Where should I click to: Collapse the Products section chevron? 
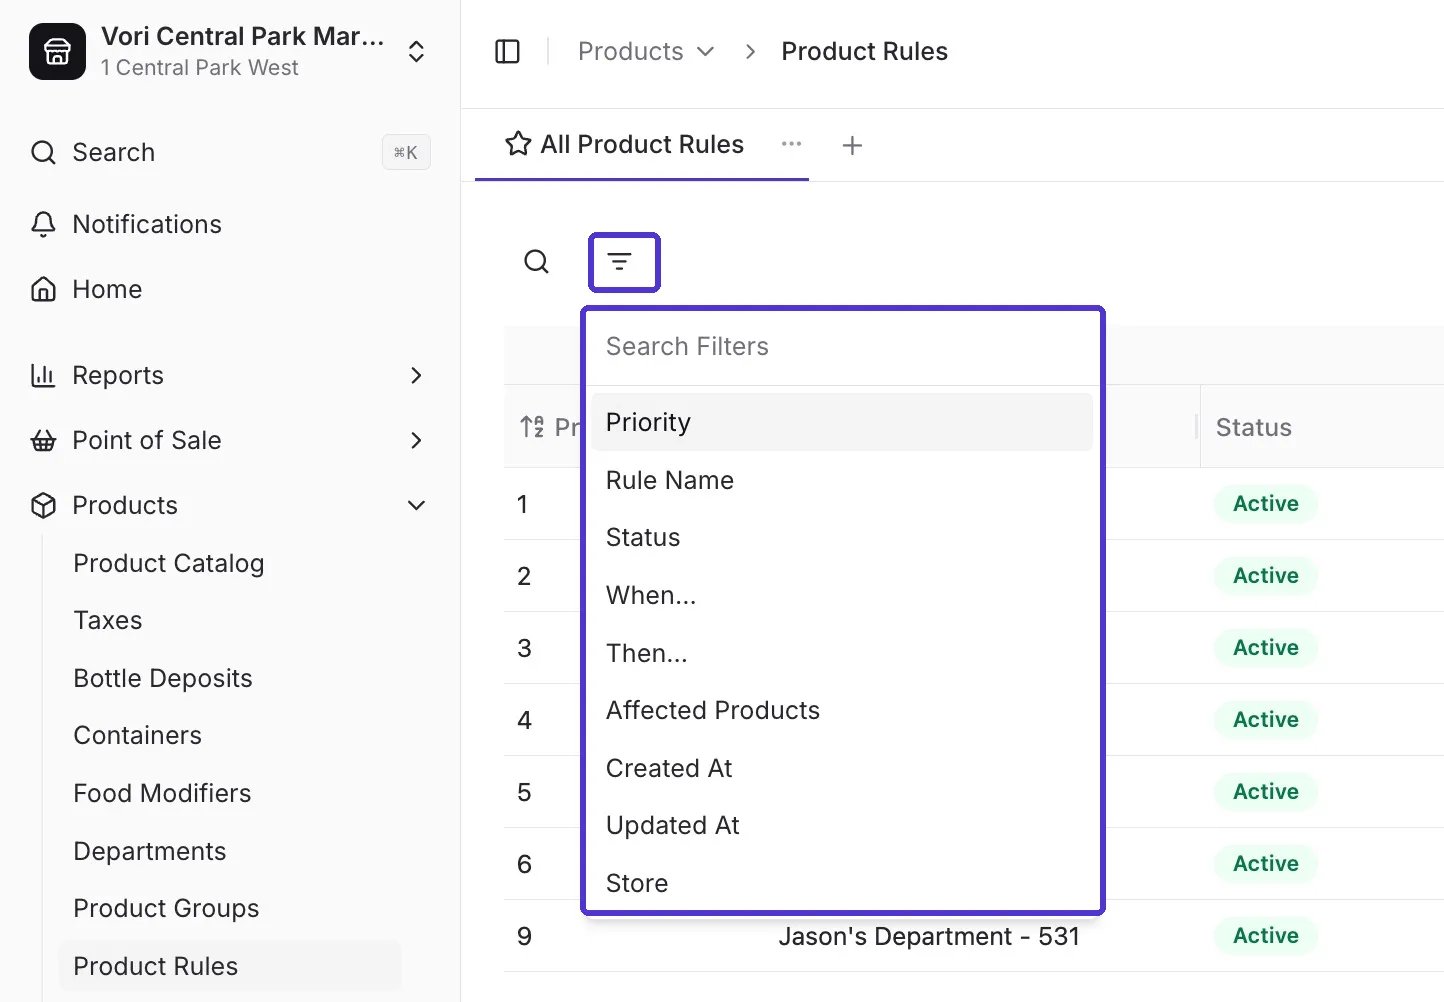tap(417, 505)
